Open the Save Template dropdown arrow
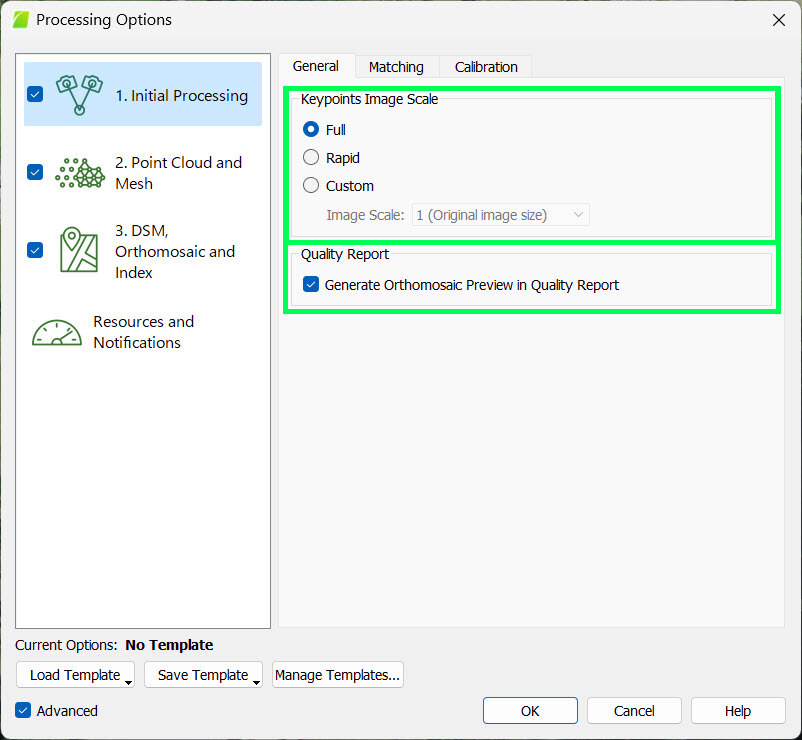The height and width of the screenshot is (740, 802). point(252,678)
